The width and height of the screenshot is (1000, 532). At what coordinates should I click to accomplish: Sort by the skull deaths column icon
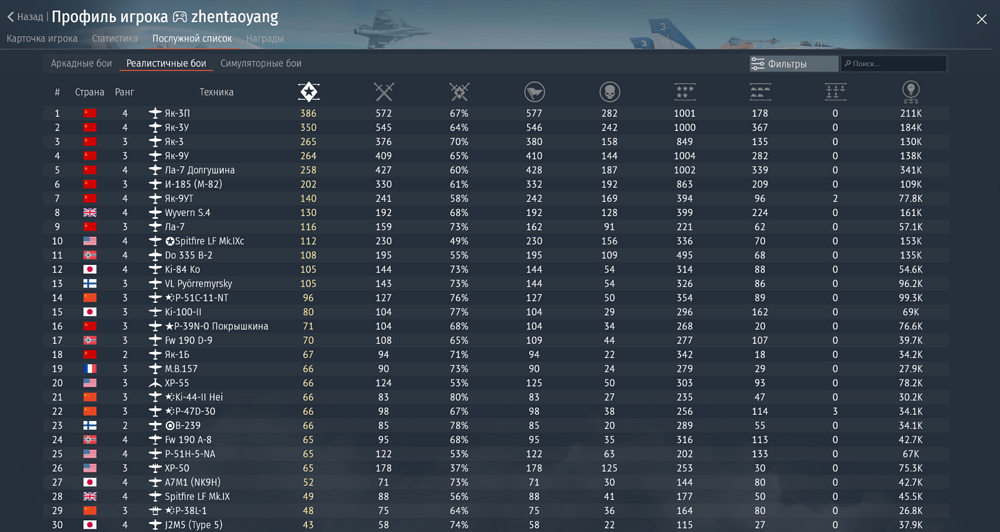pyautogui.click(x=609, y=92)
